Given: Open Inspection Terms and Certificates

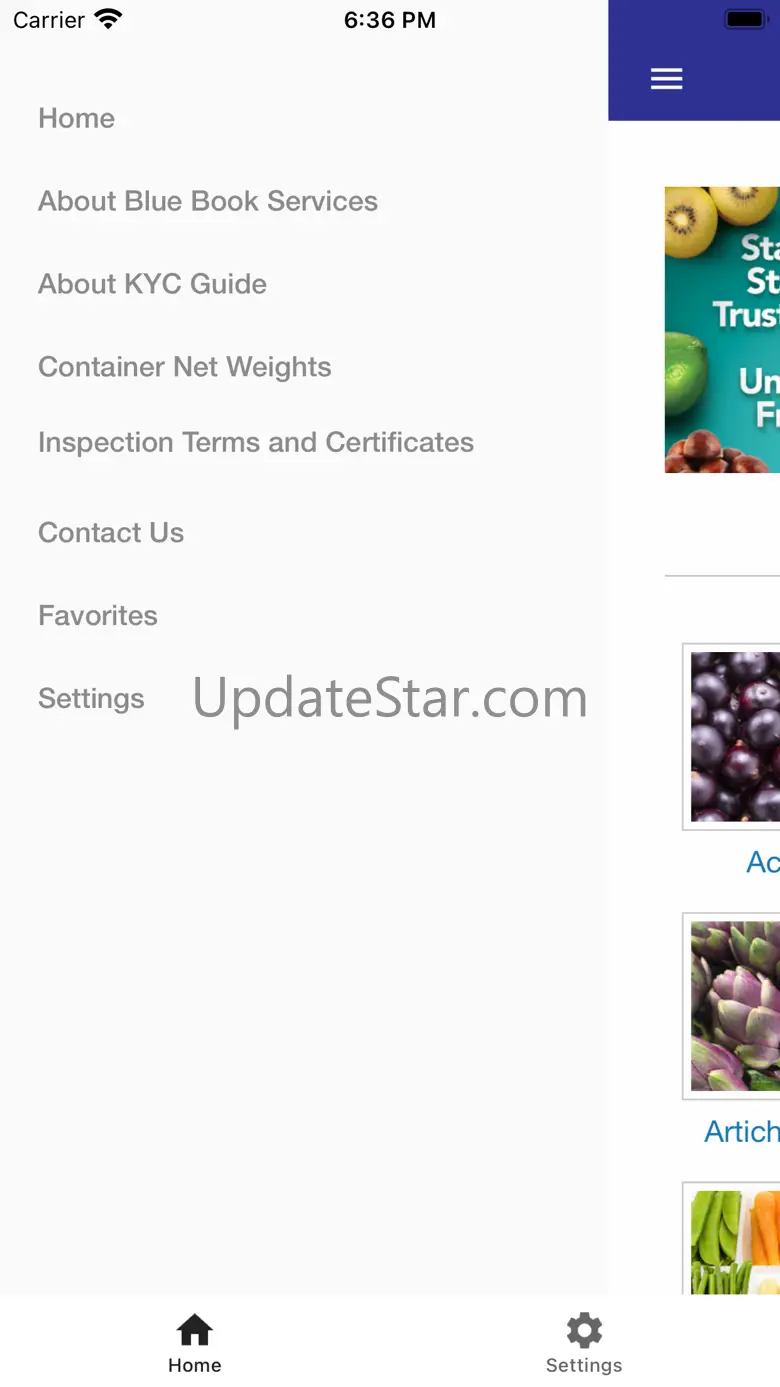Looking at the screenshot, I should coord(256,442).
